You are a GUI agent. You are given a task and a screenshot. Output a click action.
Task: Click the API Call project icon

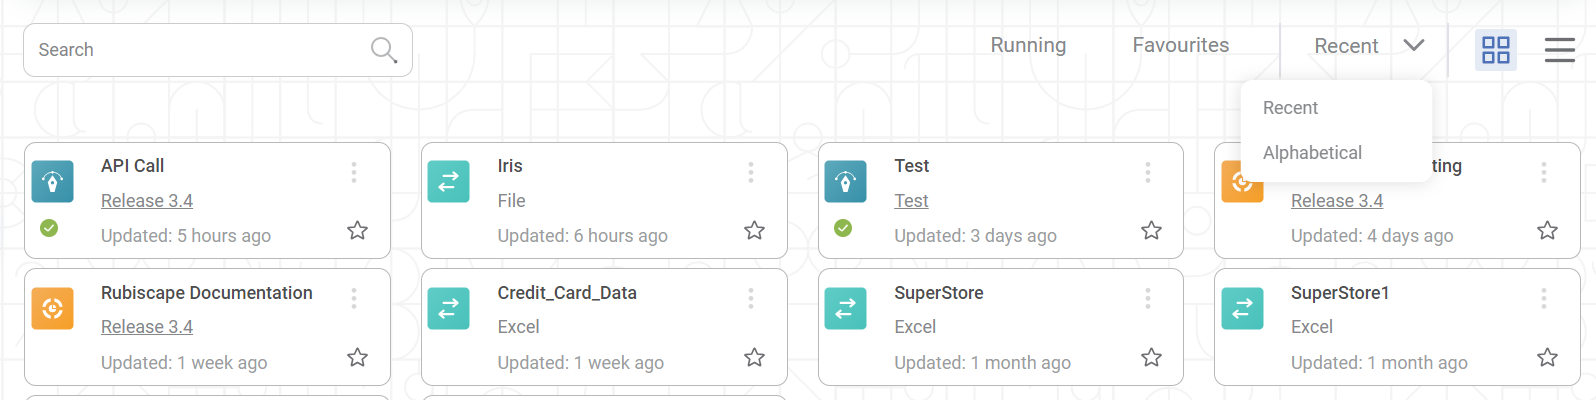53,182
